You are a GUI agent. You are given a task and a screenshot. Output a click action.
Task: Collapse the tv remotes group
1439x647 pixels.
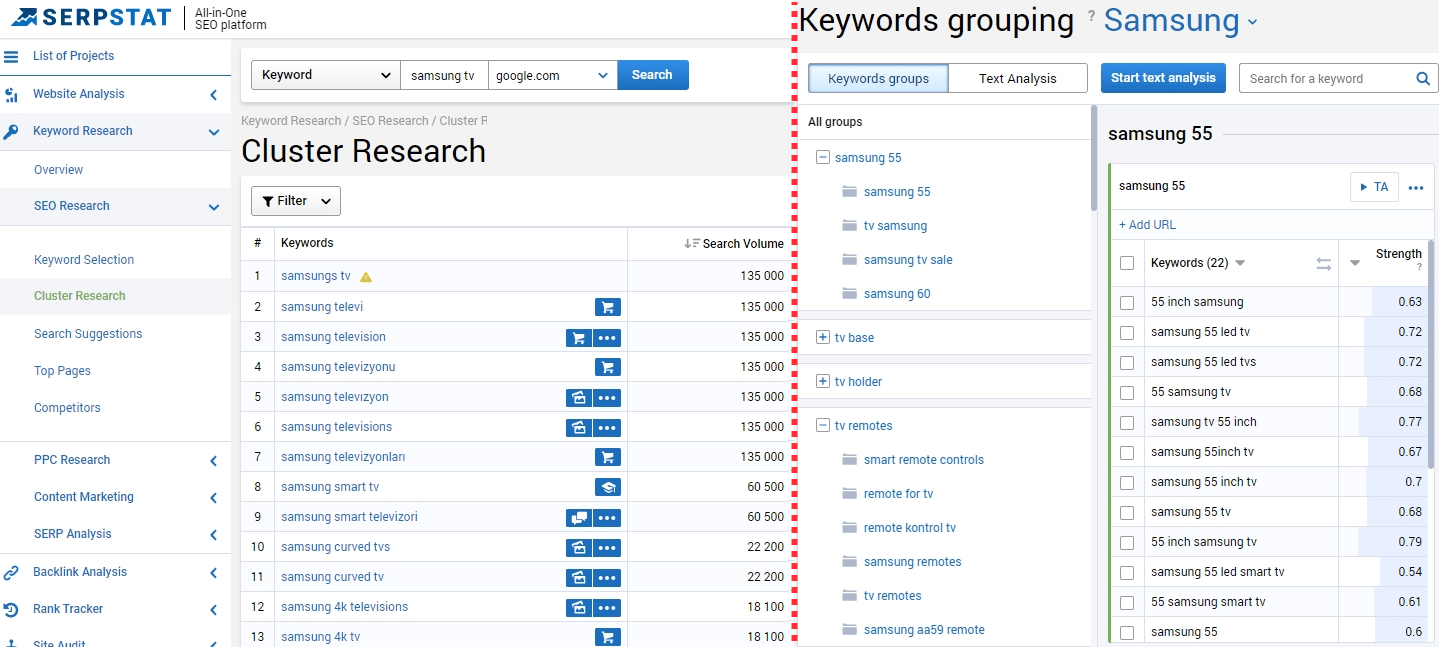pos(823,426)
